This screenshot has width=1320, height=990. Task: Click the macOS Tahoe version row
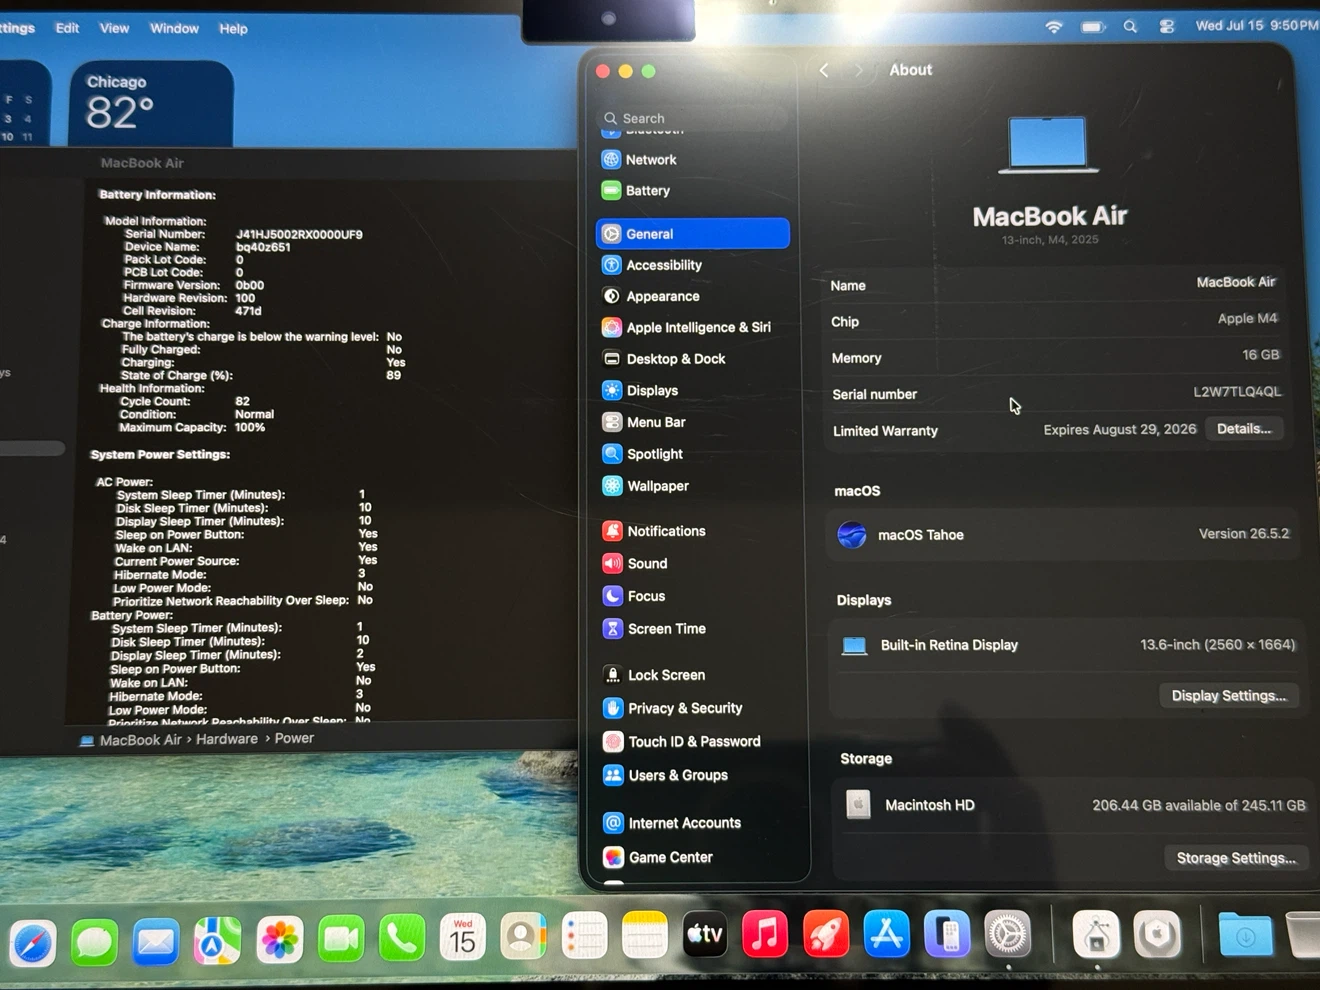coord(1065,535)
